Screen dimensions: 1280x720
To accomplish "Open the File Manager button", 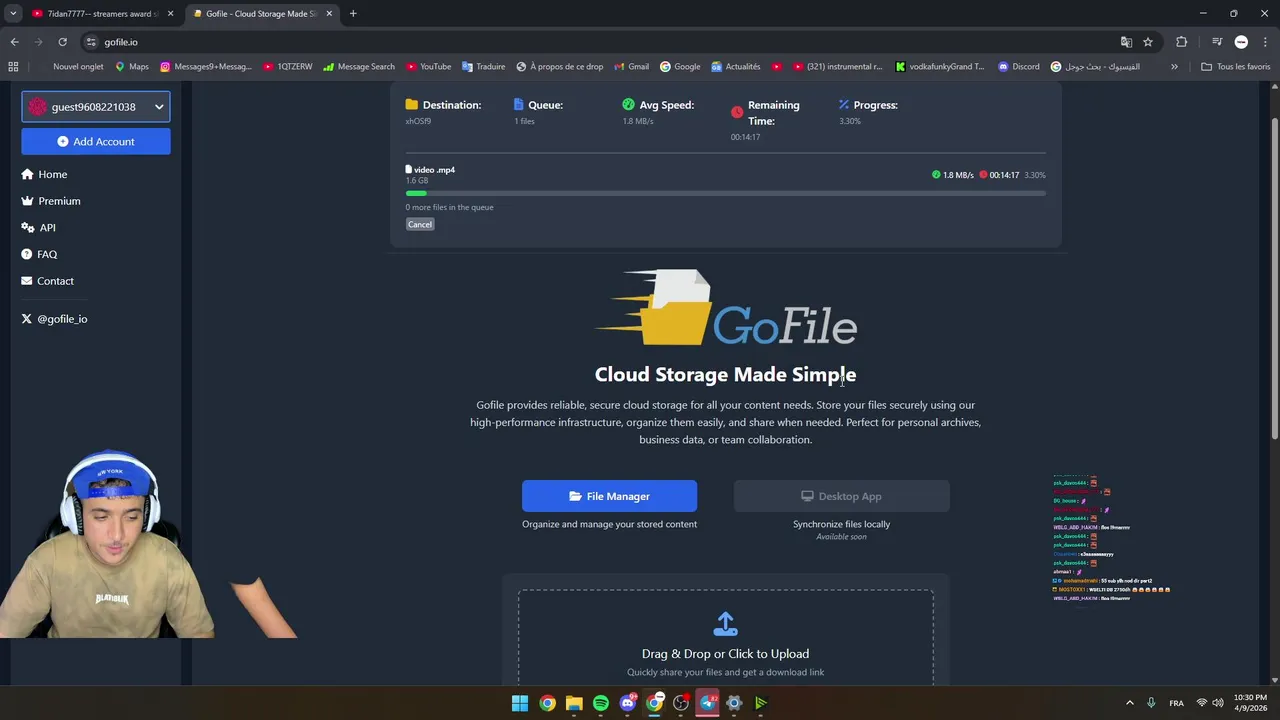I will point(609,496).
